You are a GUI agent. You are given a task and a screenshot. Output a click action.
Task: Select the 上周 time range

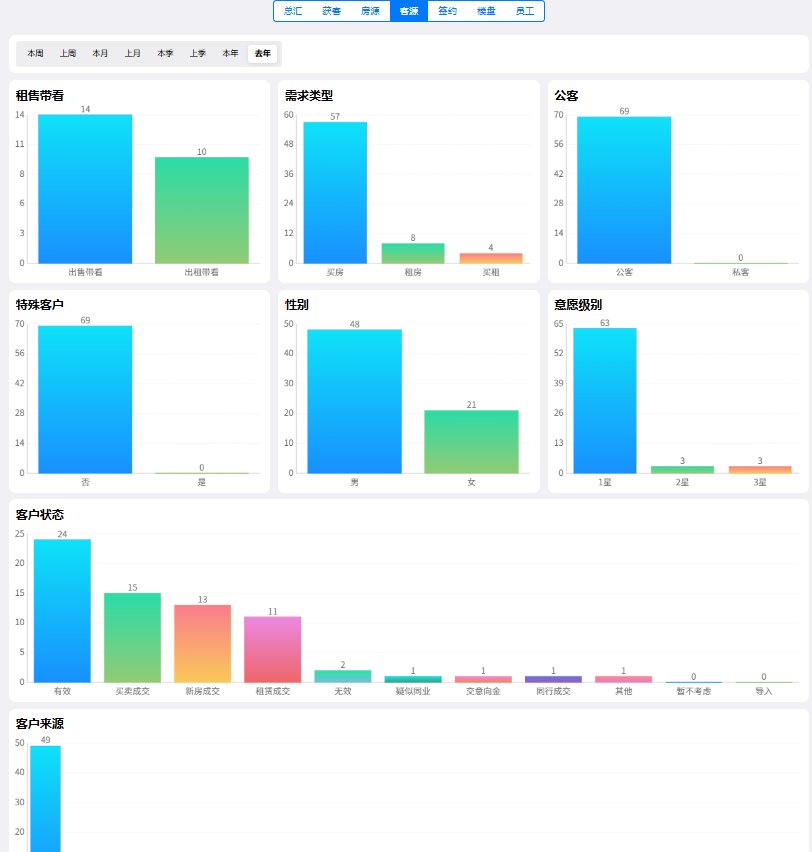click(x=68, y=53)
